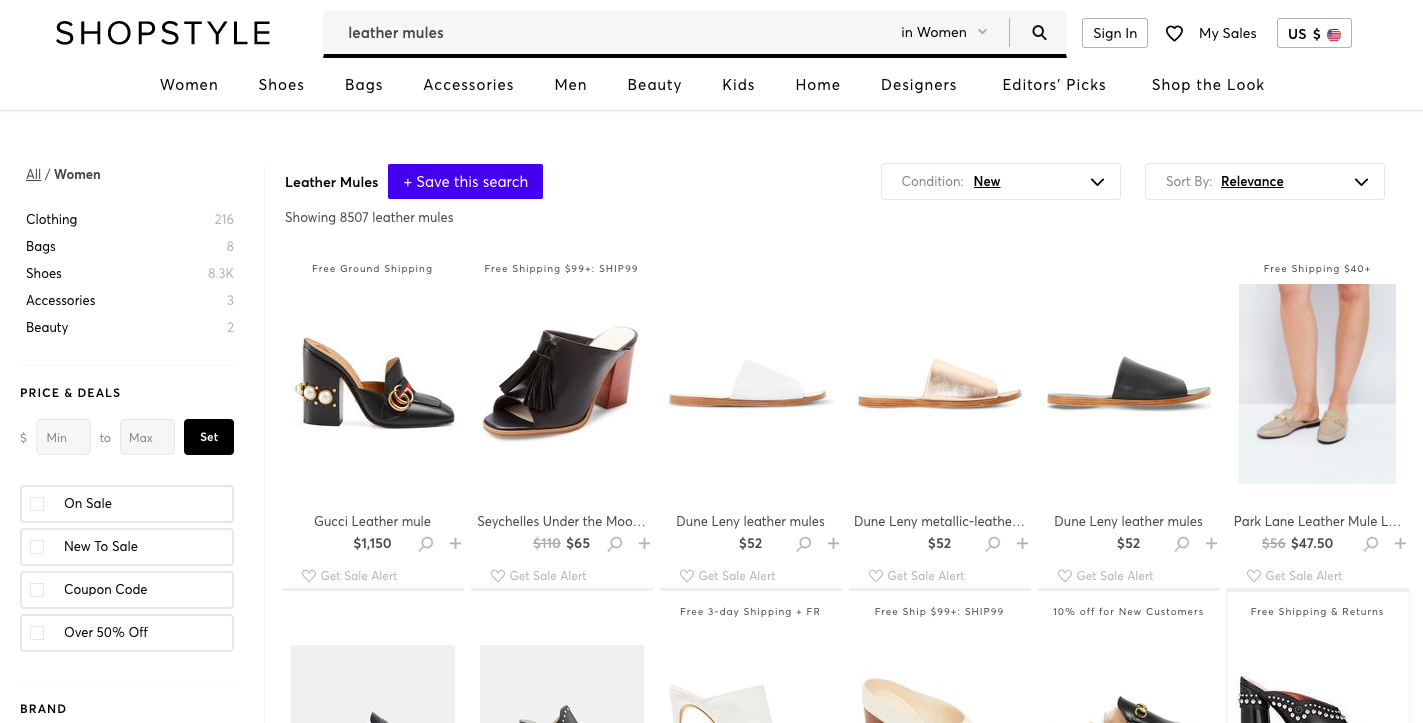Open the Gucci Leather mule product image
The image size is (1423, 723).
[372, 384]
